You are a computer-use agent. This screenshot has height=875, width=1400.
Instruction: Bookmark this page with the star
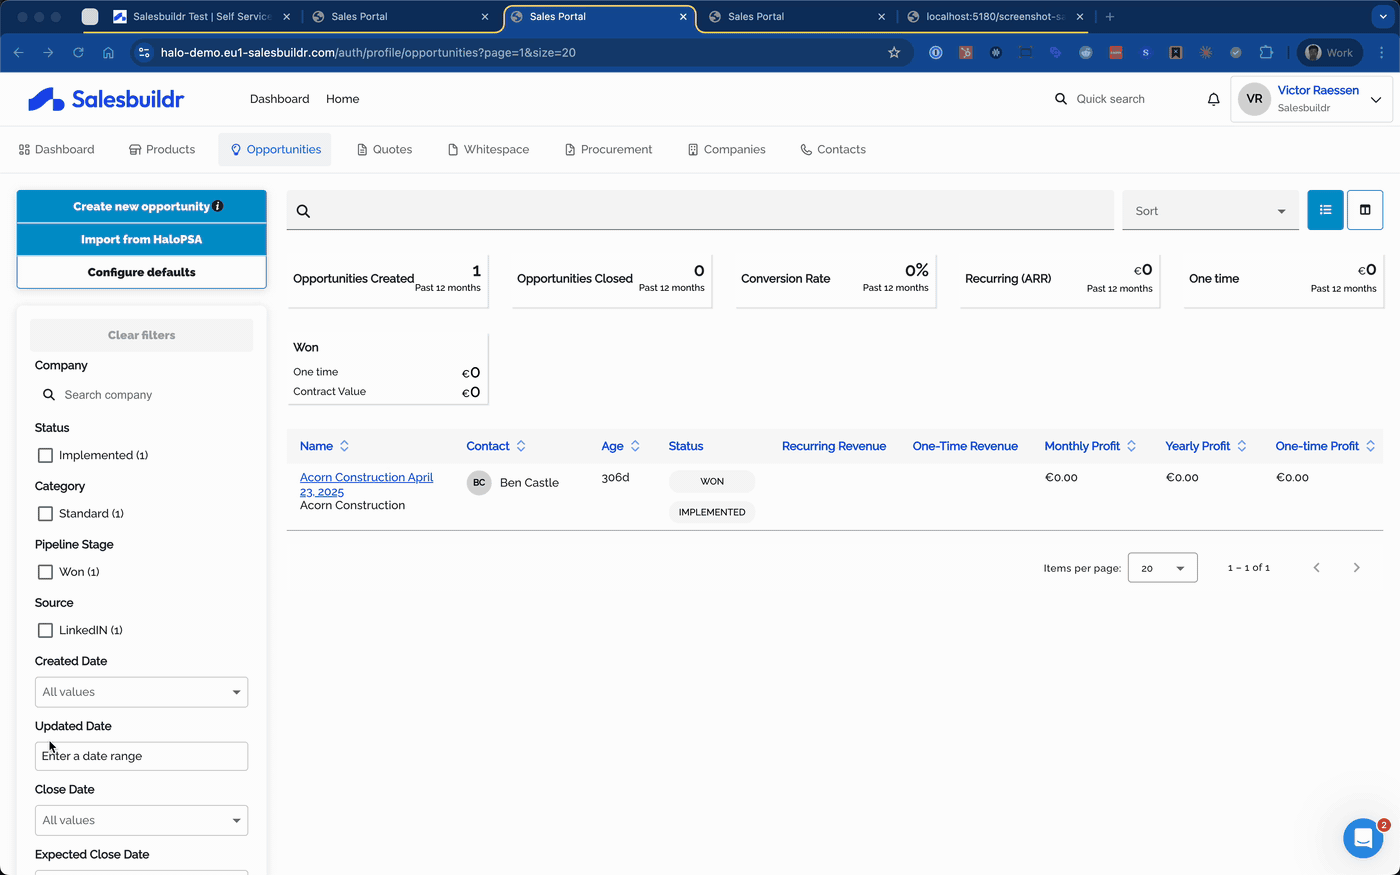pos(894,53)
